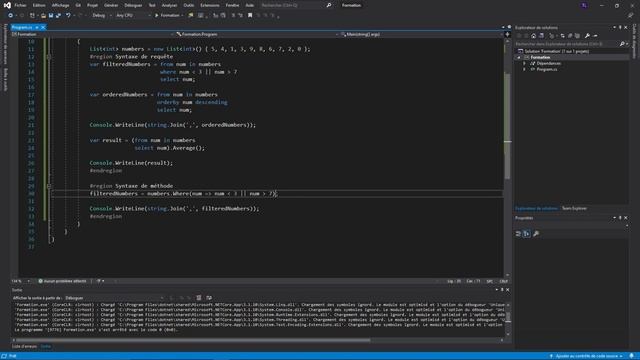The width and height of the screenshot is (640, 360).
Task: Click the hot reload icon after Formation
Action: (191, 16)
